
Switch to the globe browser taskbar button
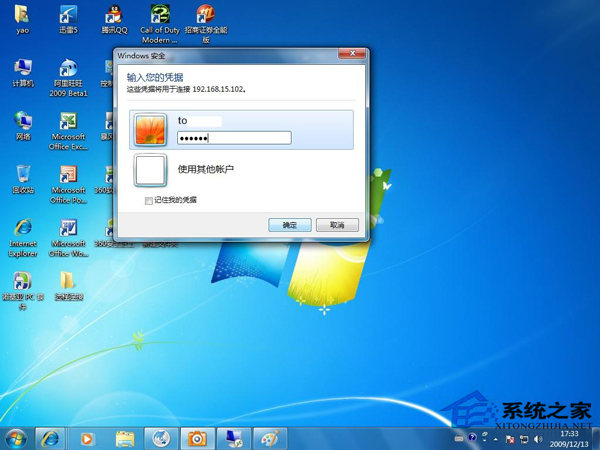[x=161, y=439]
